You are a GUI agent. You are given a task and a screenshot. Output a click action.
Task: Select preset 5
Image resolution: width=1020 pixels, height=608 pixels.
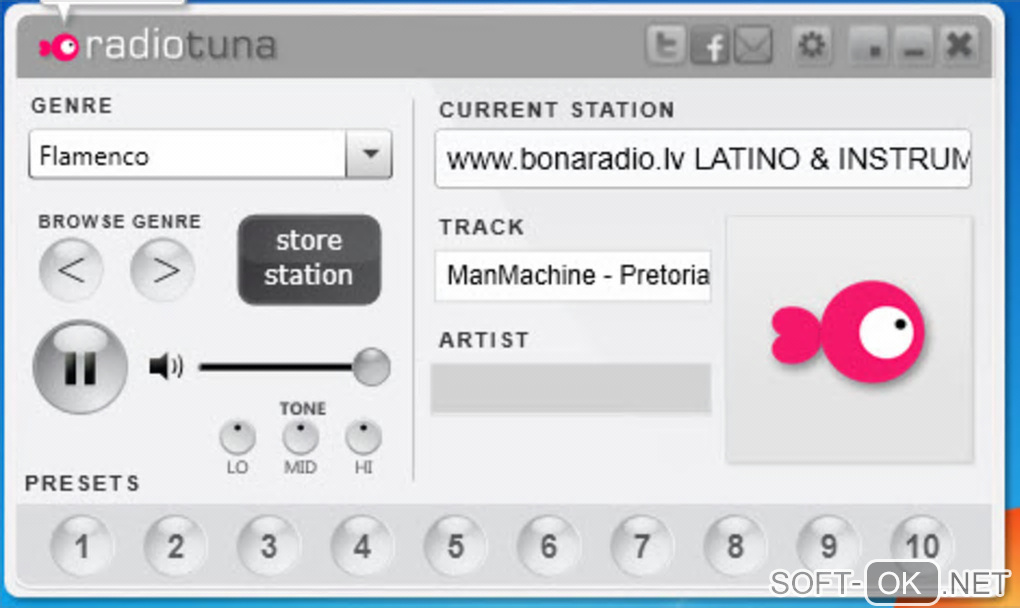click(x=455, y=546)
